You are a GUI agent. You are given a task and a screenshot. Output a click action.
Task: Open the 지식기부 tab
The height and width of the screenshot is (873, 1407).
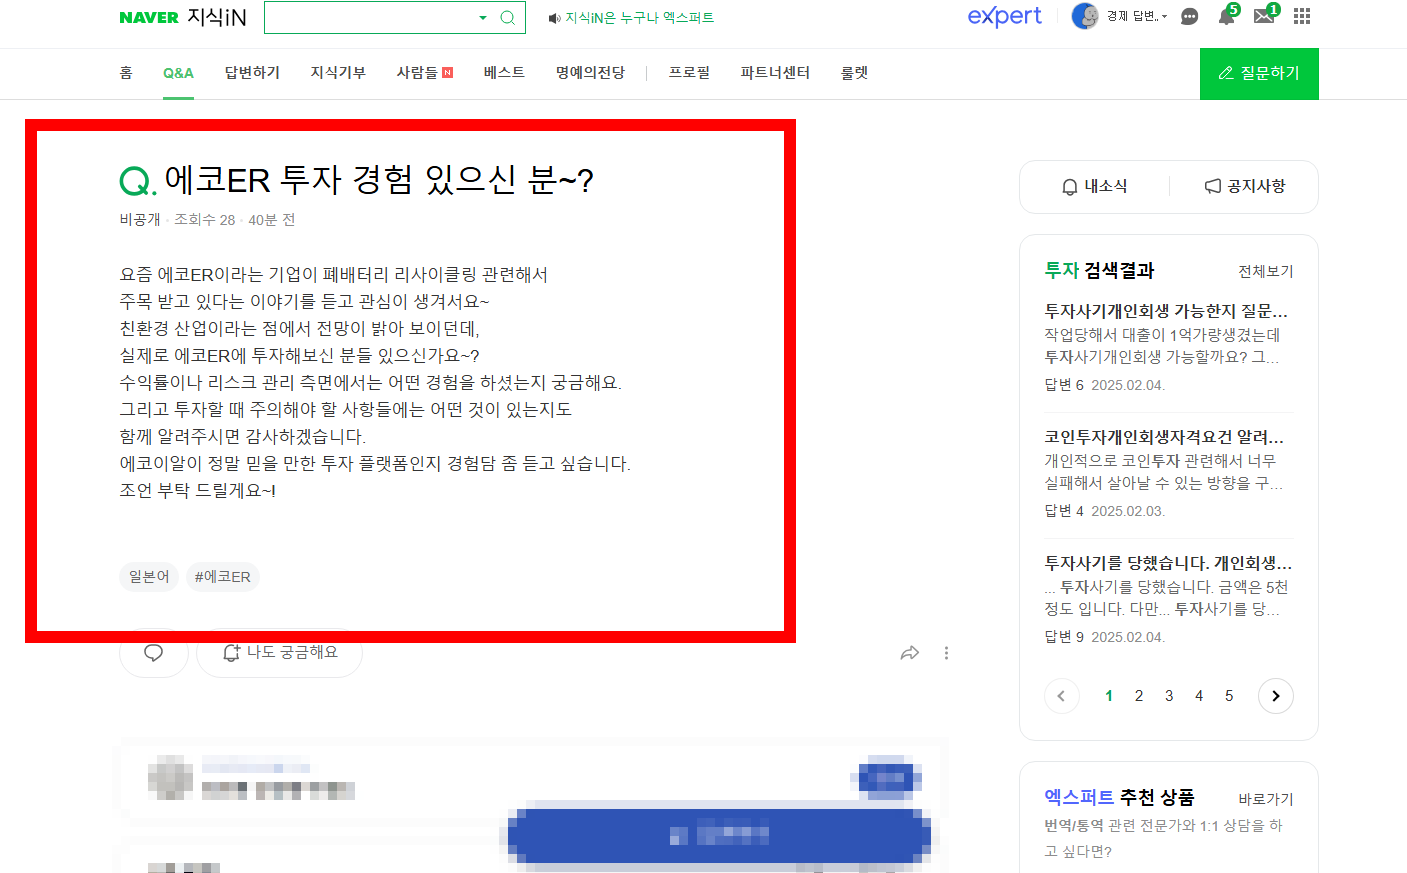click(338, 73)
